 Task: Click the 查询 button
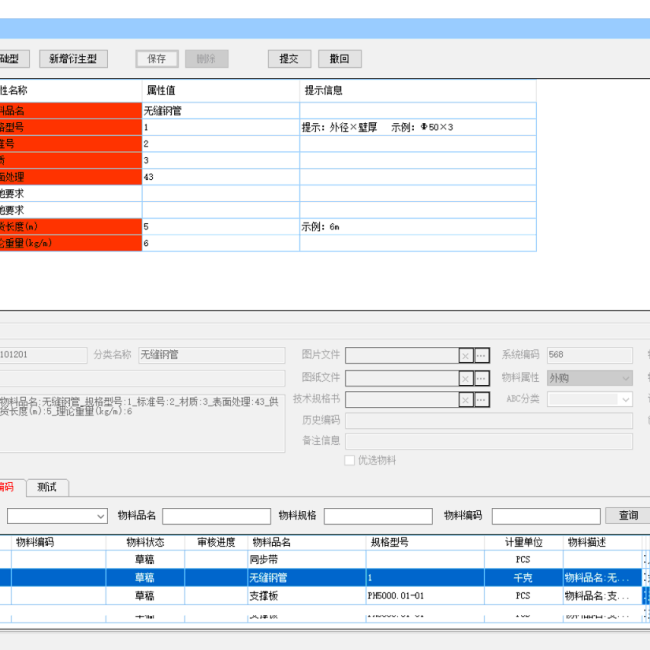628,515
